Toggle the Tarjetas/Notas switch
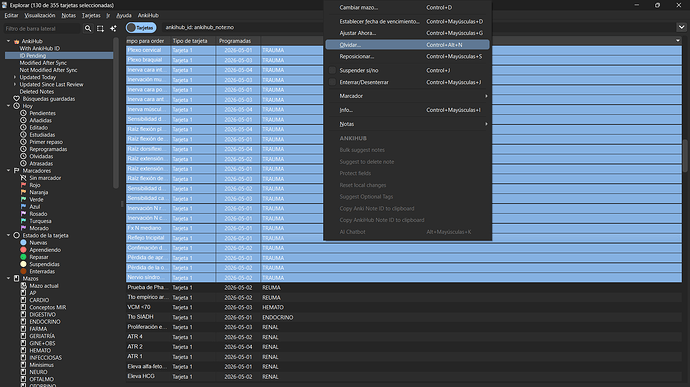 tap(141, 27)
